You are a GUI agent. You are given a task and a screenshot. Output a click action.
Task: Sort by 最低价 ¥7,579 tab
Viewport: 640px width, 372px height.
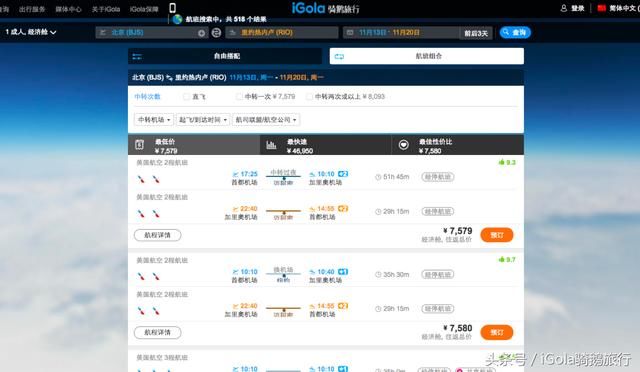point(194,145)
